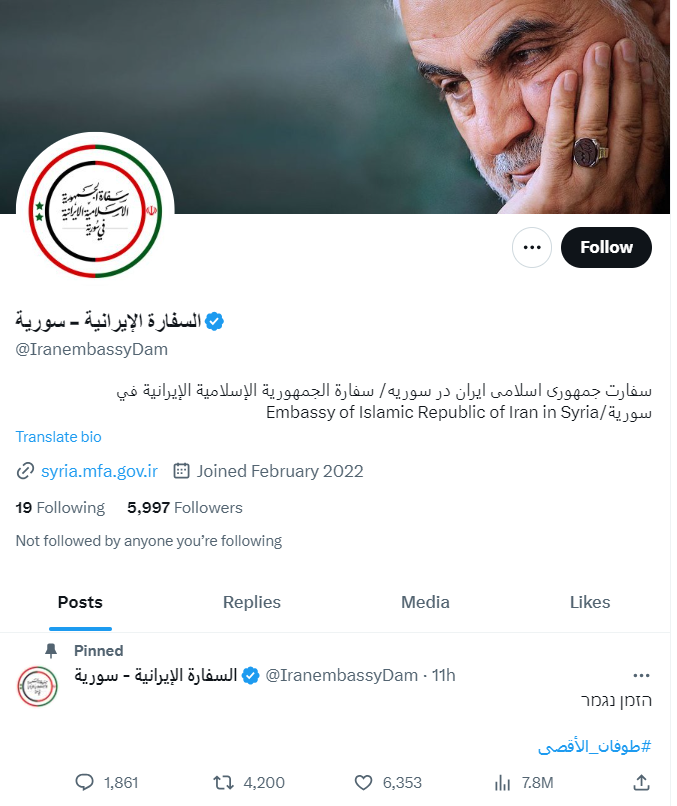
Task: View the 19 Following list
Action: [x=60, y=507]
